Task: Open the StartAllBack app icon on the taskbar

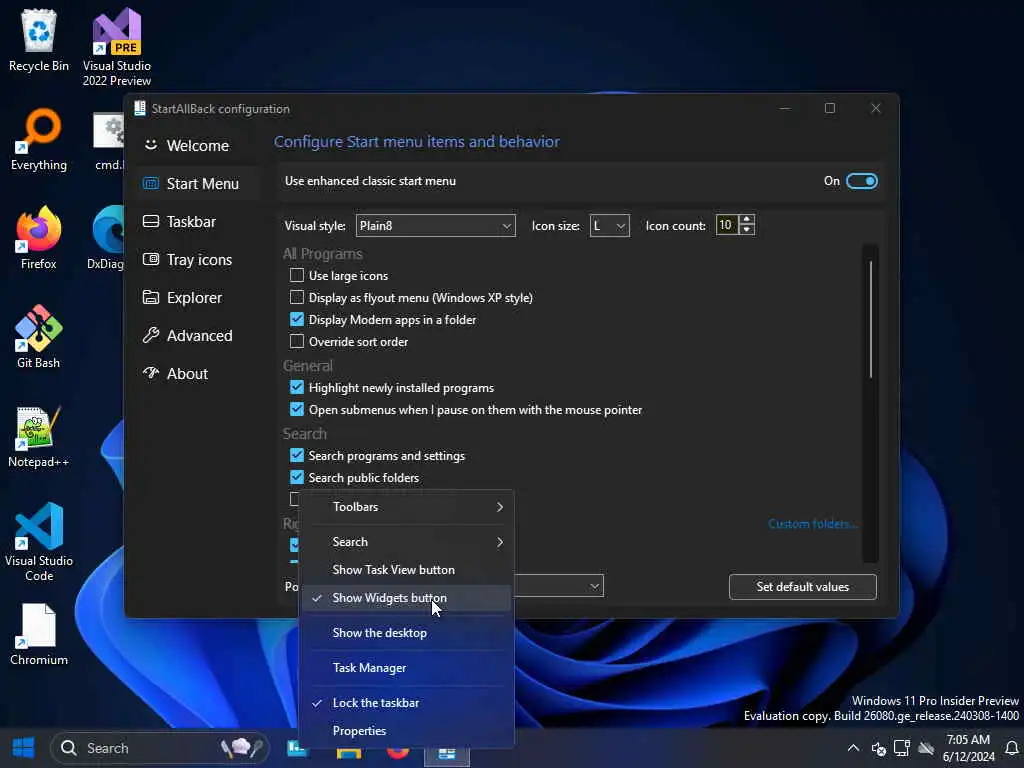Action: tap(447, 752)
